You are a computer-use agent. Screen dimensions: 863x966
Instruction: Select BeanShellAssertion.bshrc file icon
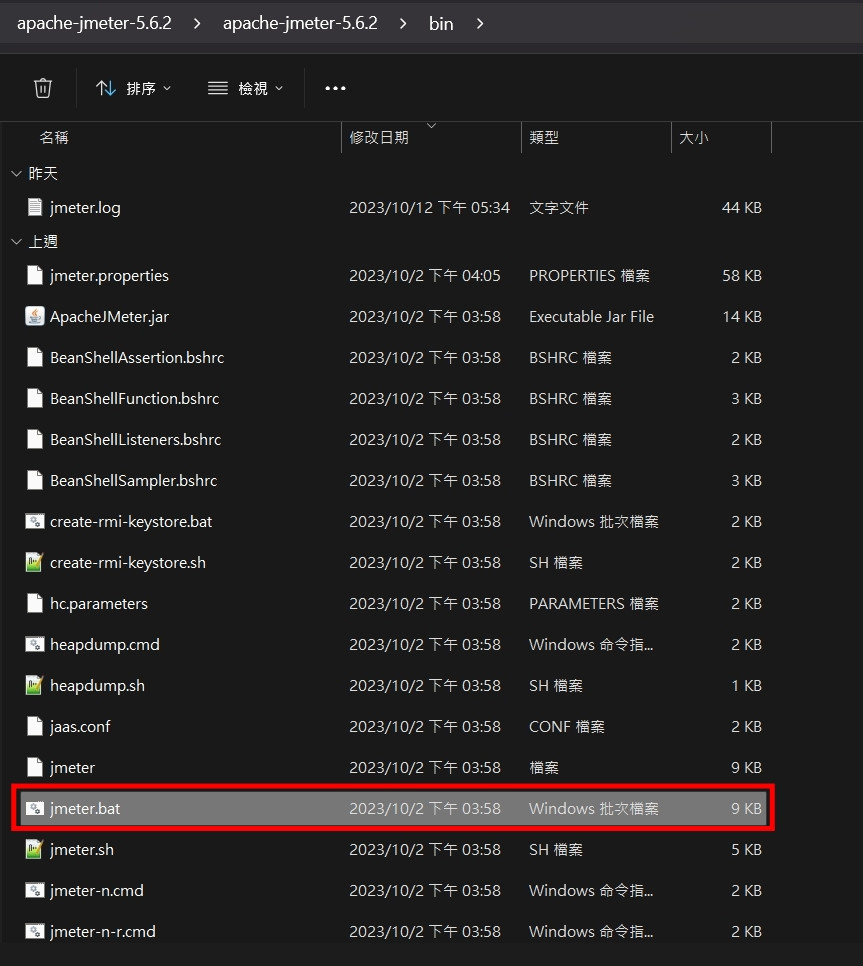(35, 357)
